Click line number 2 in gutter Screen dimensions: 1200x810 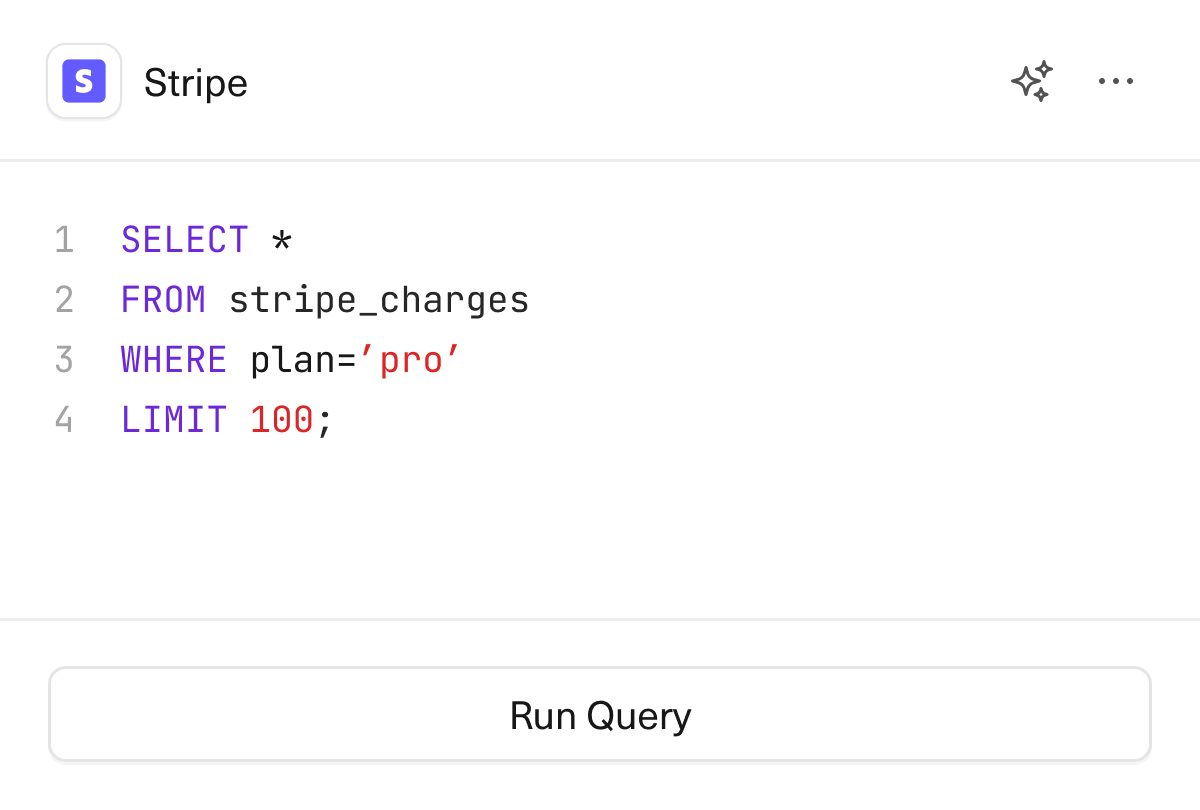click(64, 300)
